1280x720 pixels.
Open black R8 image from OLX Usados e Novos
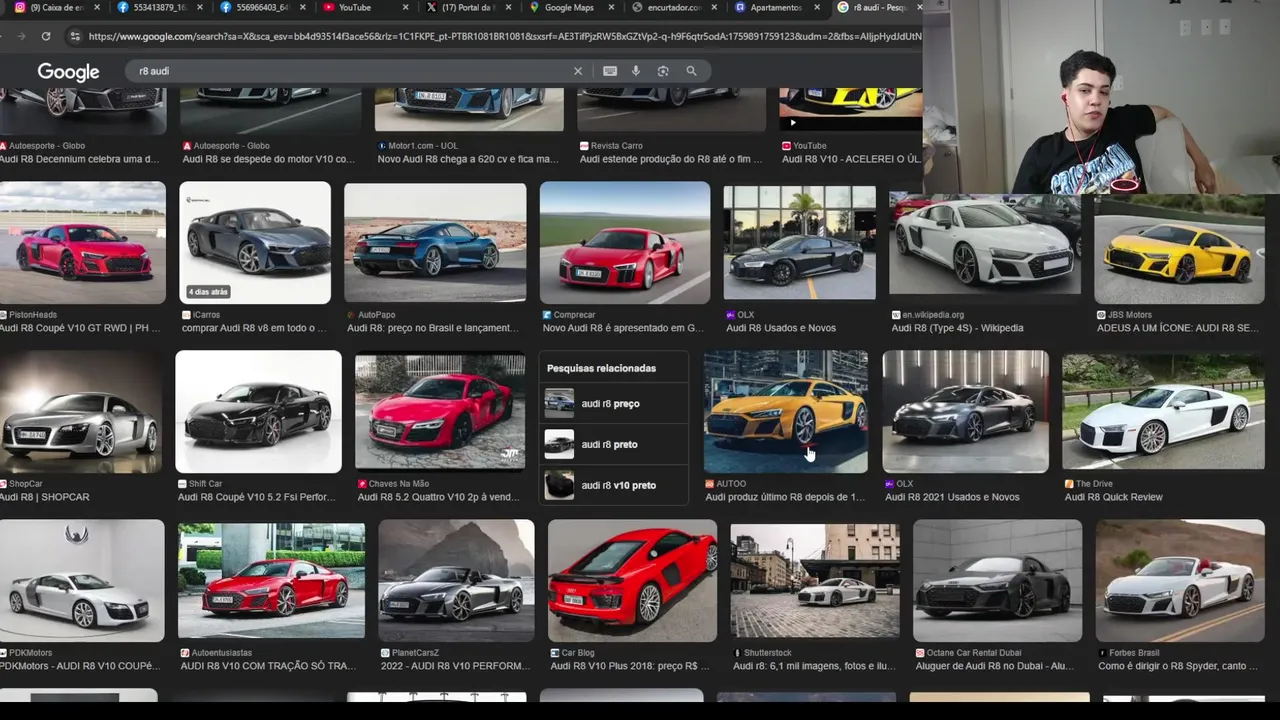tap(799, 242)
